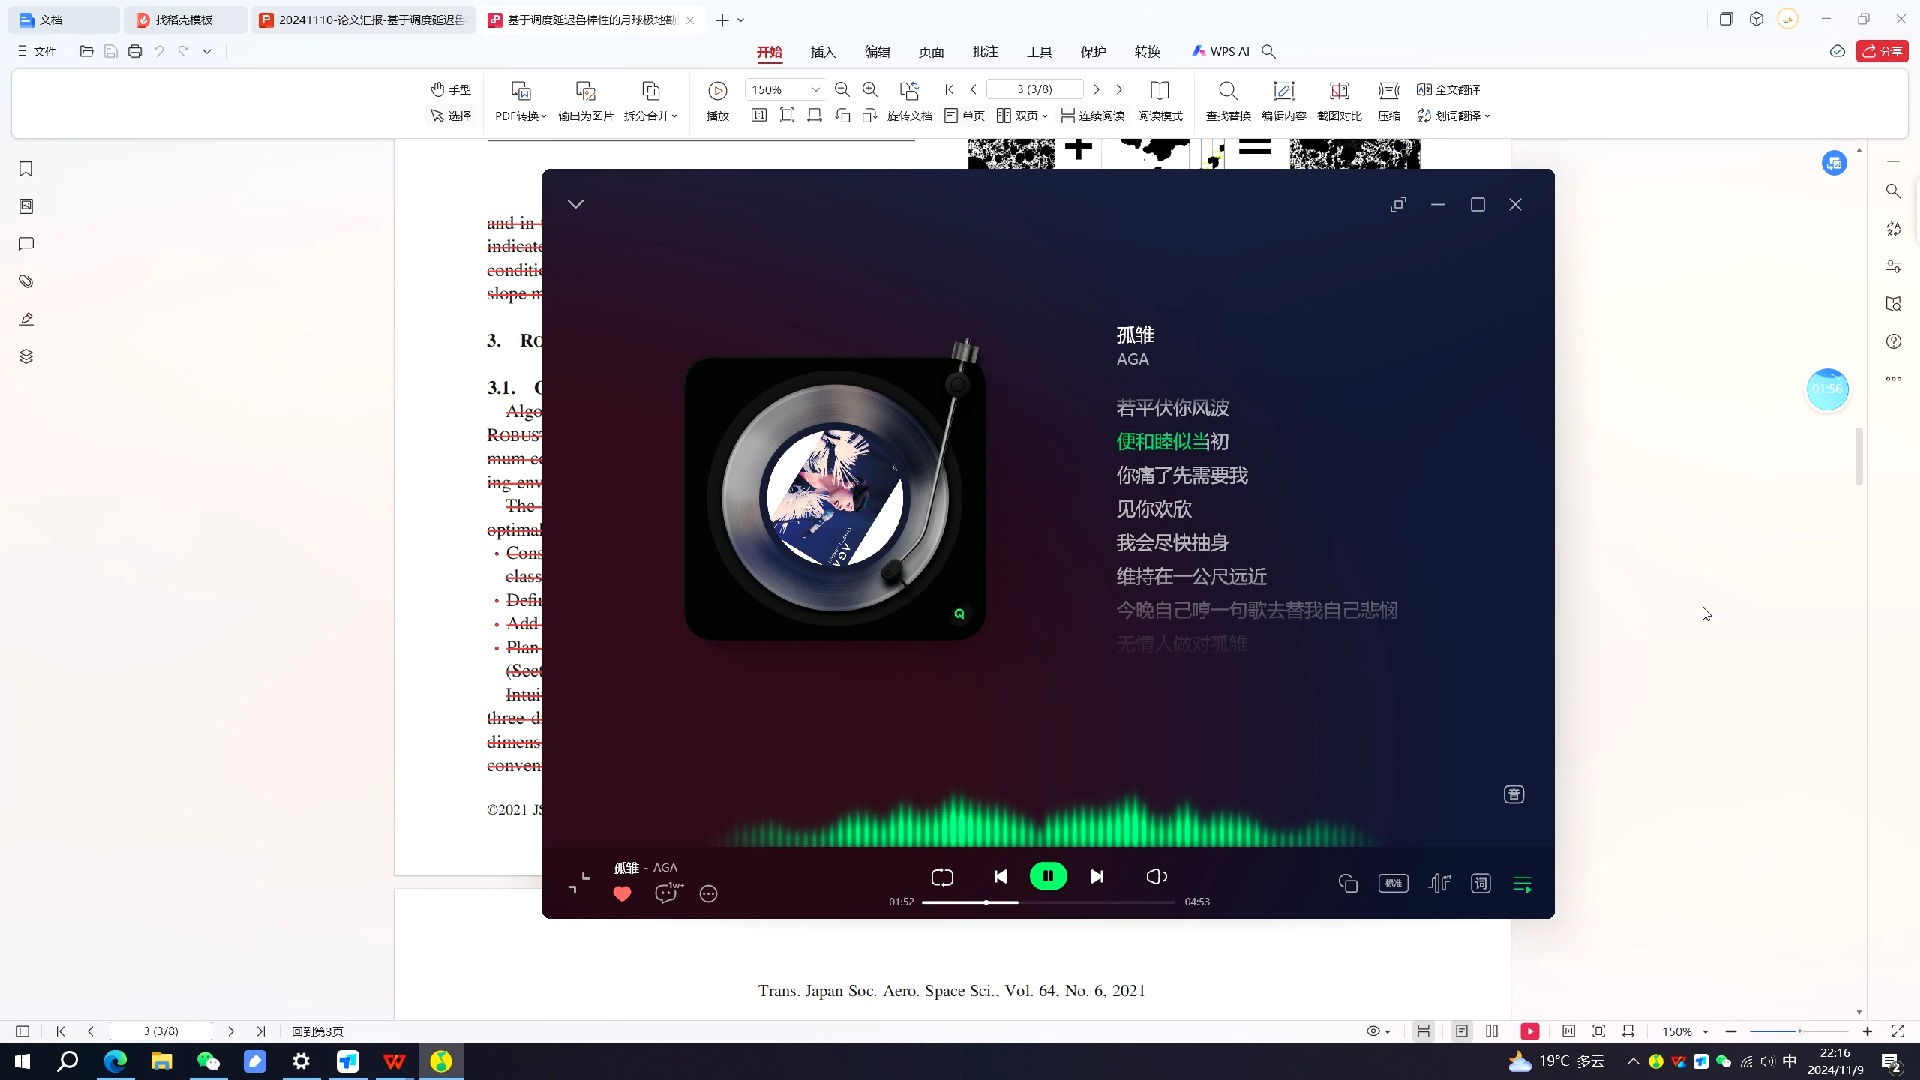
Task: Enable 单页 single page view
Action: [965, 116]
